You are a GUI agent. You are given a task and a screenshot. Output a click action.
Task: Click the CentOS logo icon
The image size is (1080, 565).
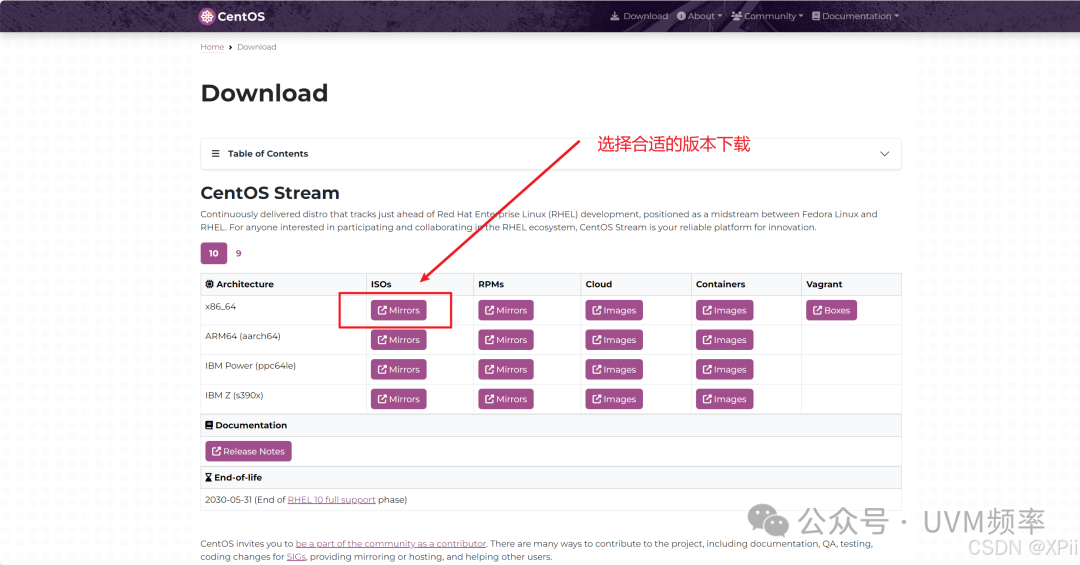(207, 17)
